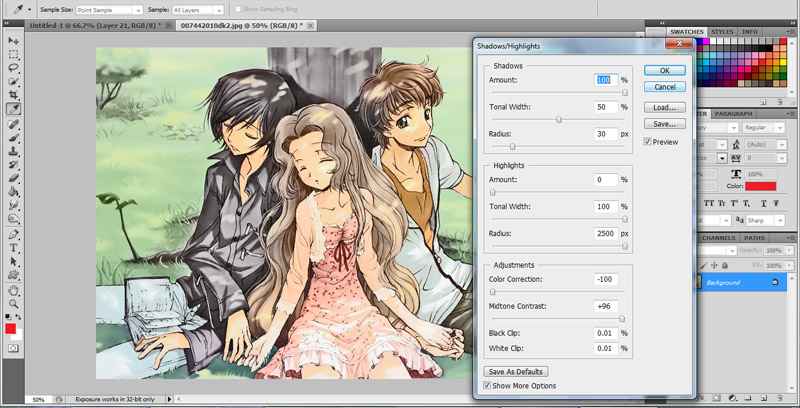
Task: Click the Shadows Tonal Width slider handle
Action: (x=558, y=119)
